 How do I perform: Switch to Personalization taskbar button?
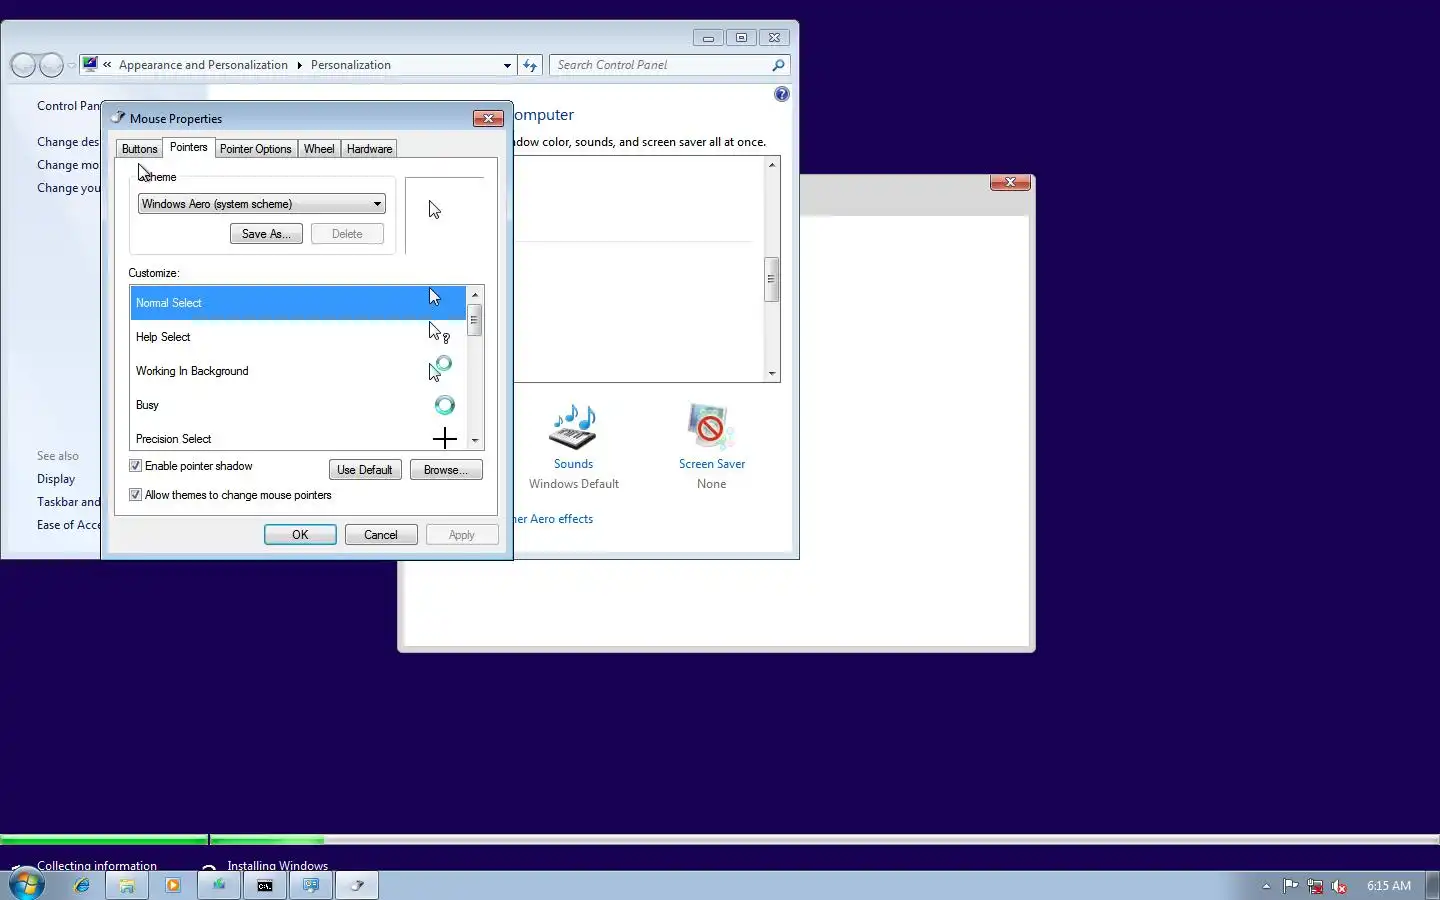click(x=311, y=885)
